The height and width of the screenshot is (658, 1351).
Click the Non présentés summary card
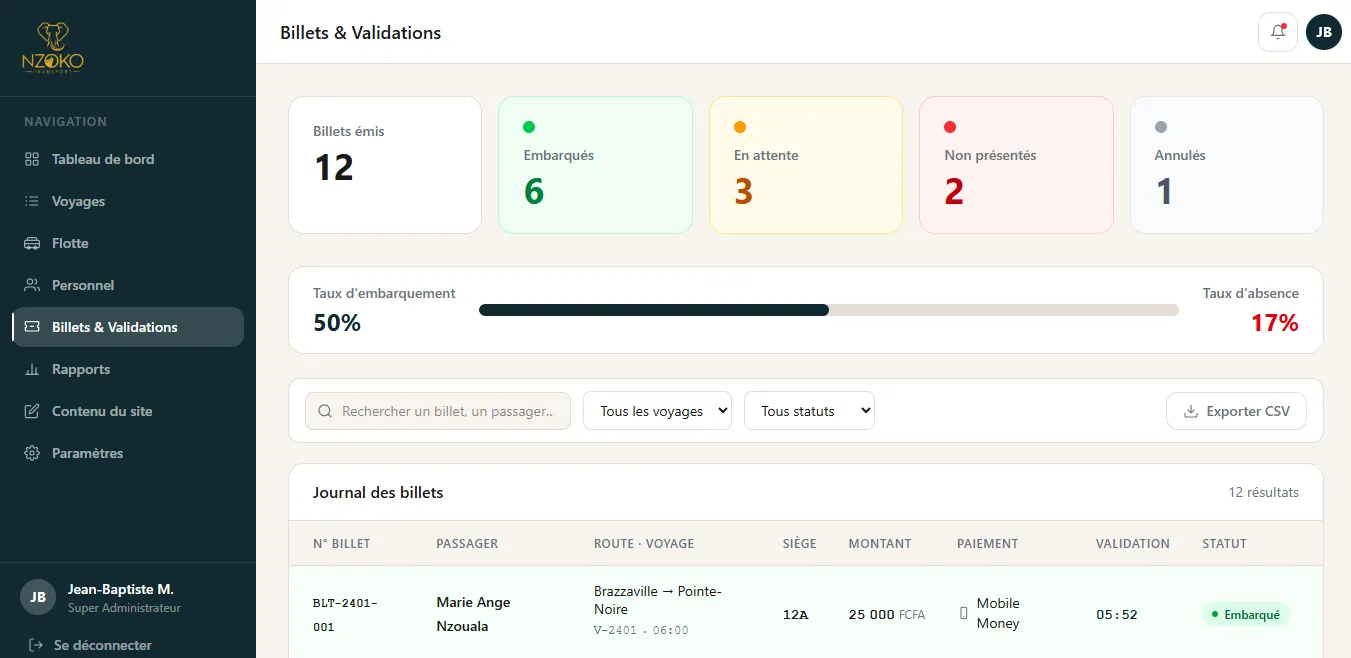coord(1016,165)
